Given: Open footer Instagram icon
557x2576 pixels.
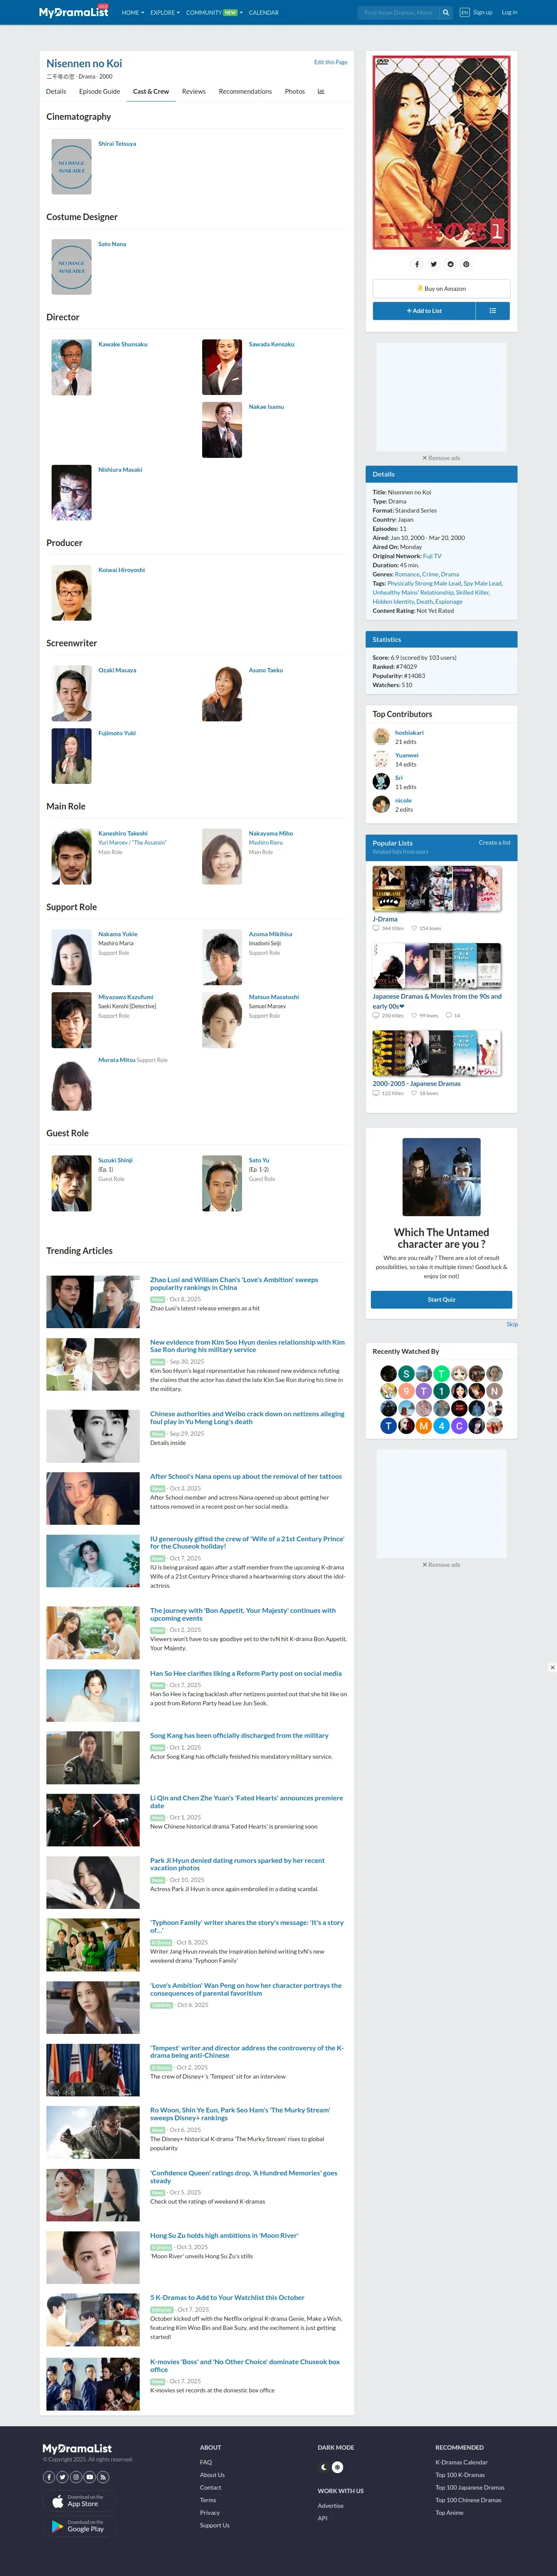Looking at the screenshot, I should point(76,2477).
